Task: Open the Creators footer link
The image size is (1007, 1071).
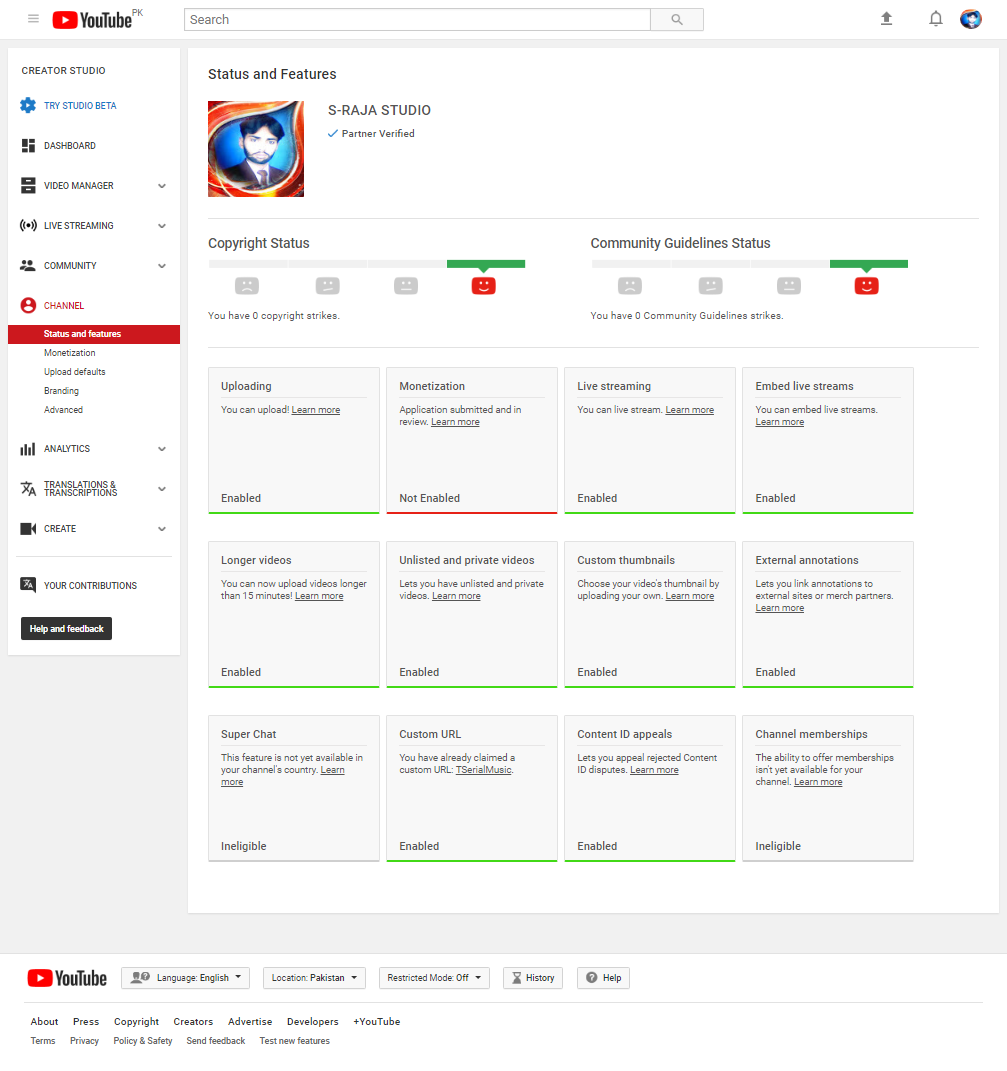Action: point(193,1022)
